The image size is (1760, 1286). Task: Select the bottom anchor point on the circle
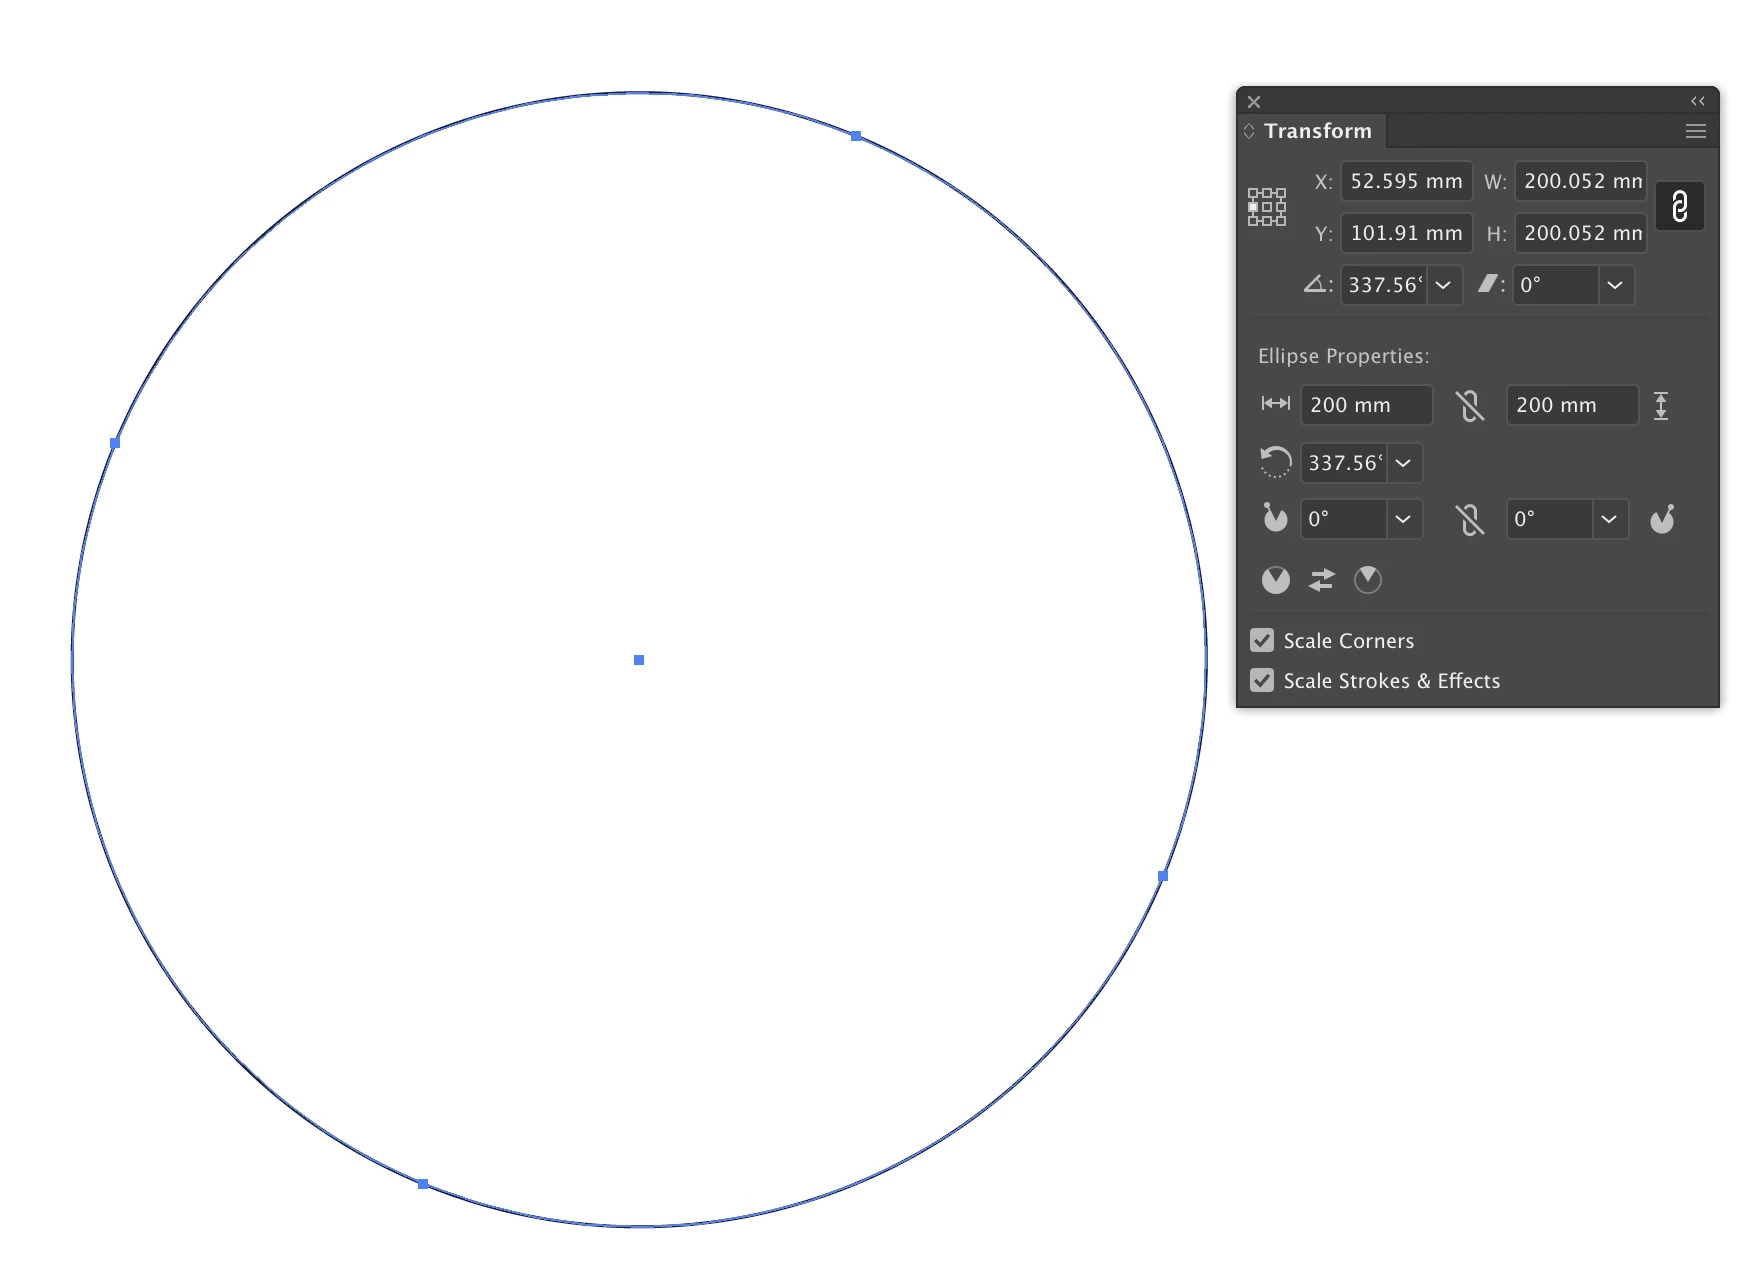[423, 1184]
